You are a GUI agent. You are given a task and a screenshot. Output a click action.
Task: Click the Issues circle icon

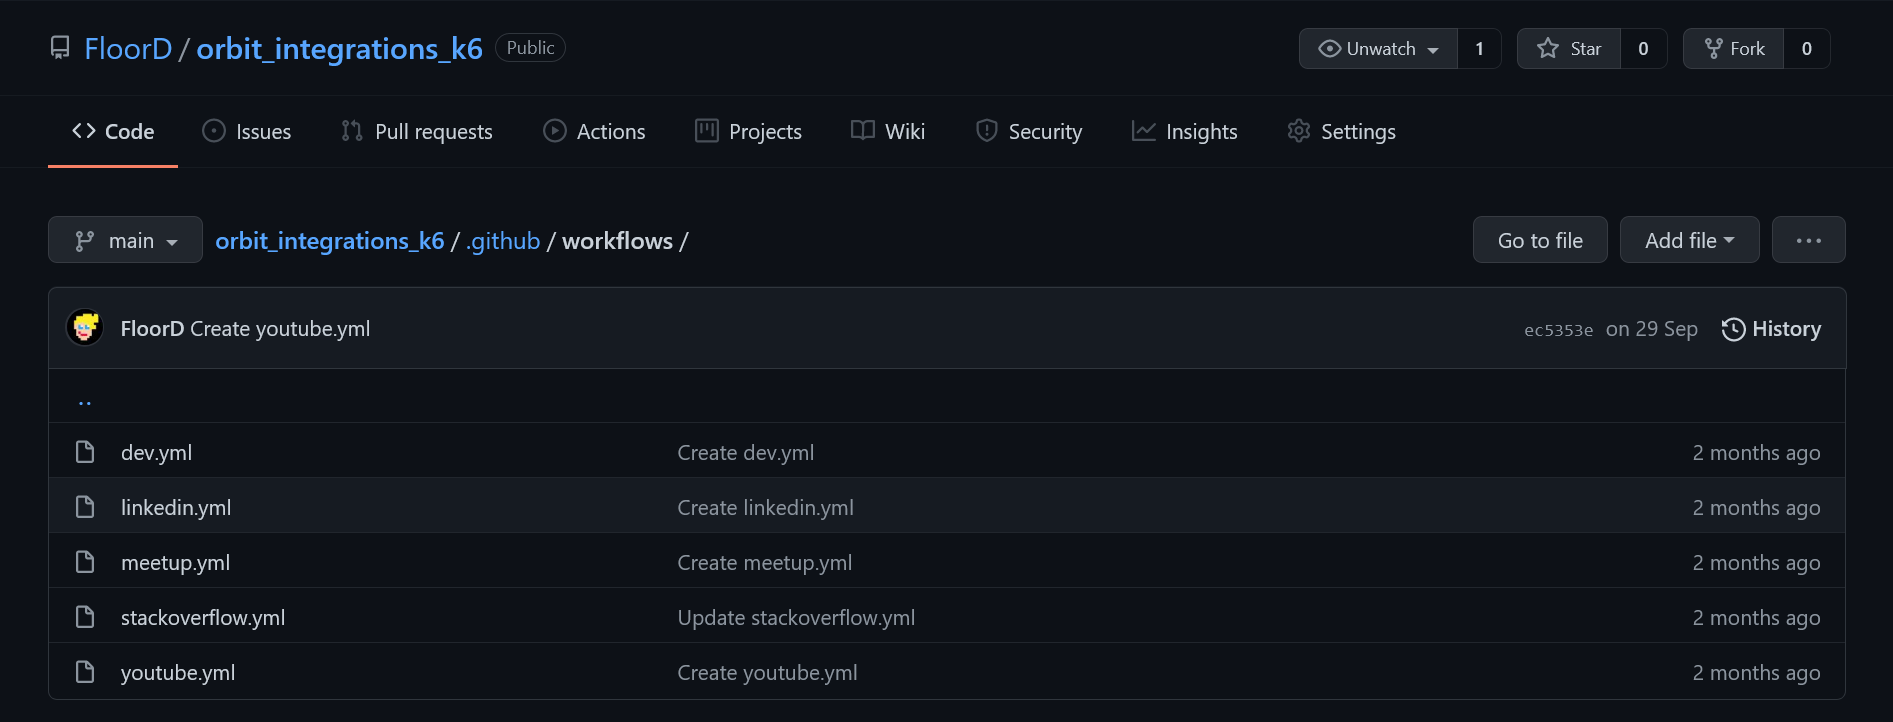214,131
